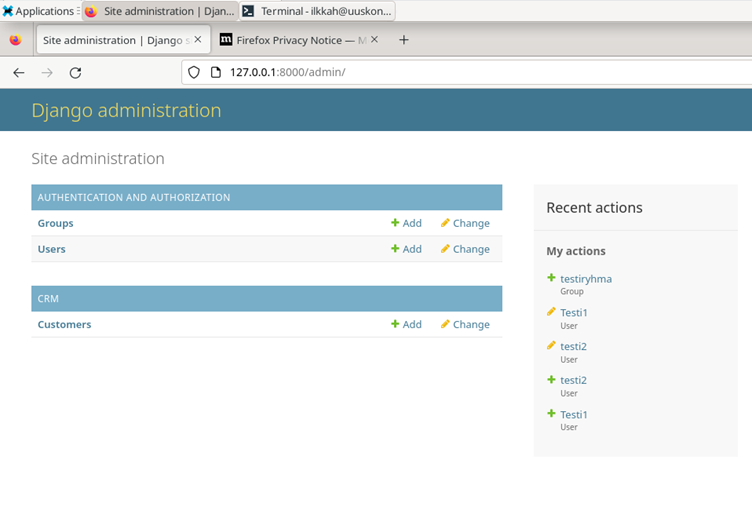Add a new Customer entry

(406, 324)
